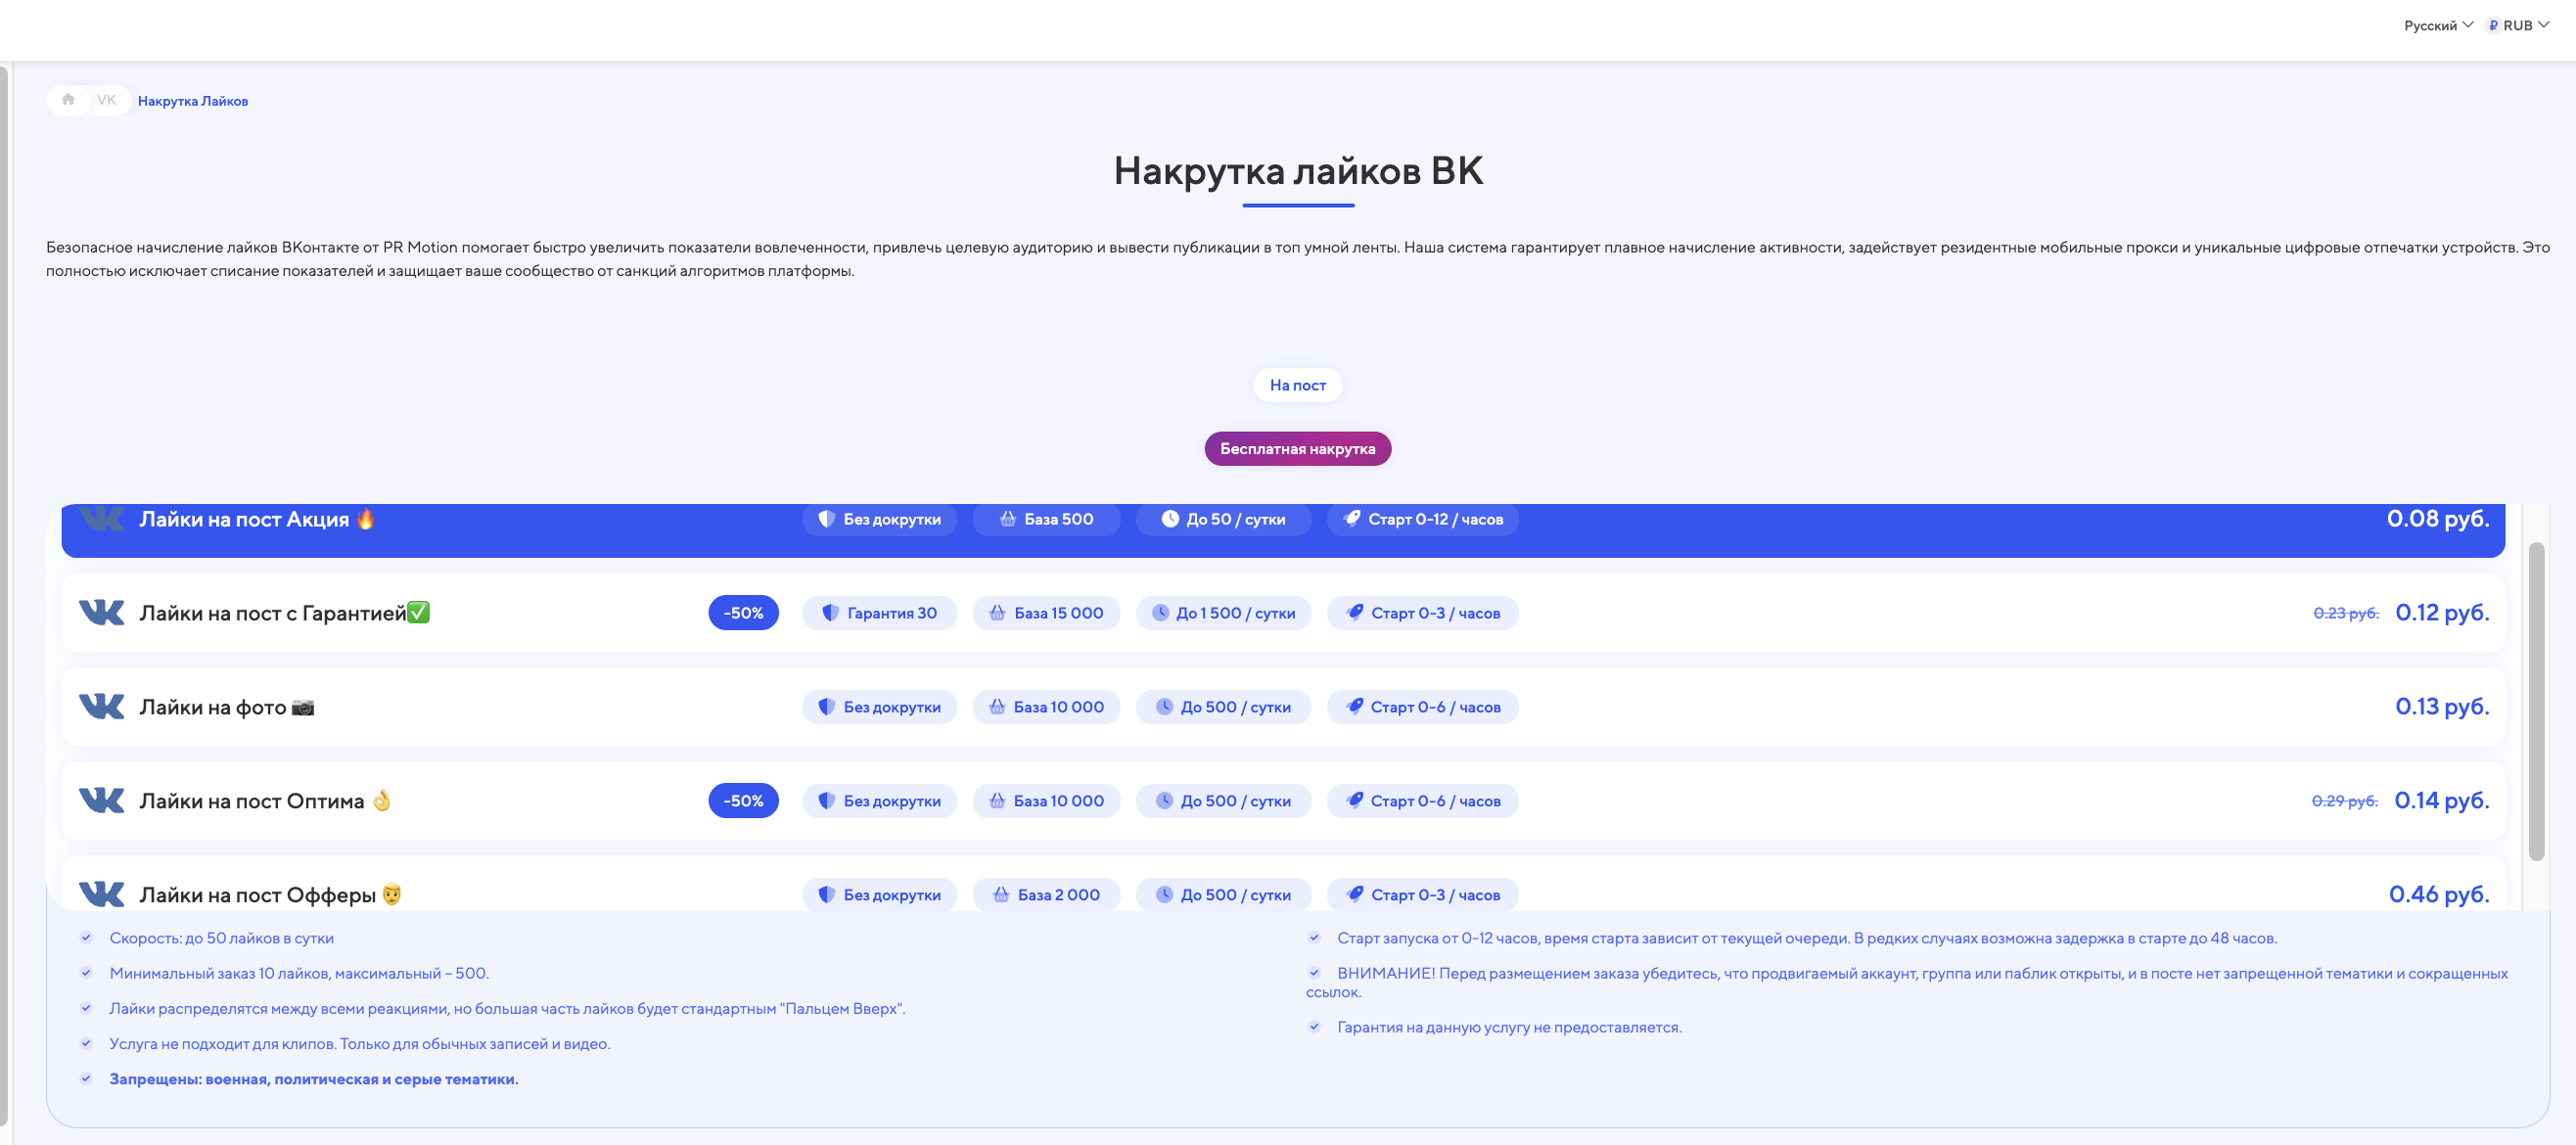Click the crossed-out 0.23 руб. old price
The height and width of the screenshot is (1145, 2576).
coord(2345,613)
